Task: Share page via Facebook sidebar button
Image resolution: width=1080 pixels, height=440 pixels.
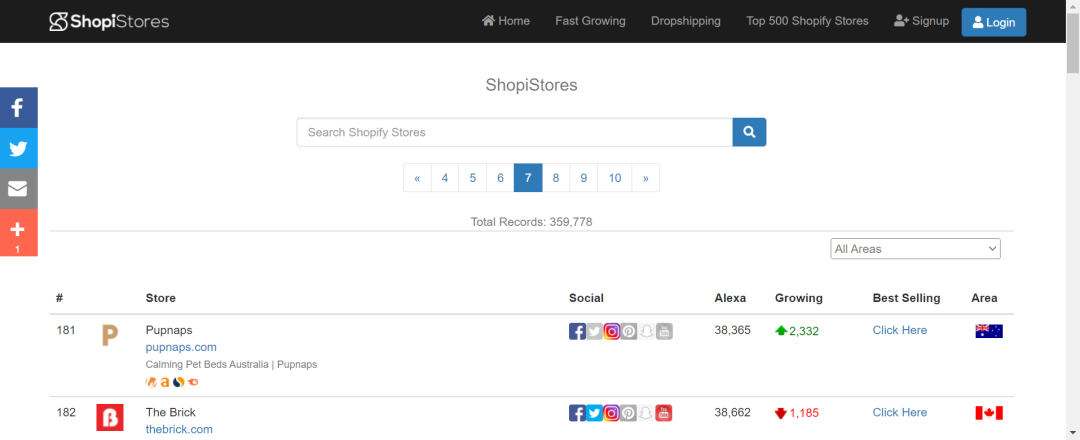Action: click(x=19, y=107)
